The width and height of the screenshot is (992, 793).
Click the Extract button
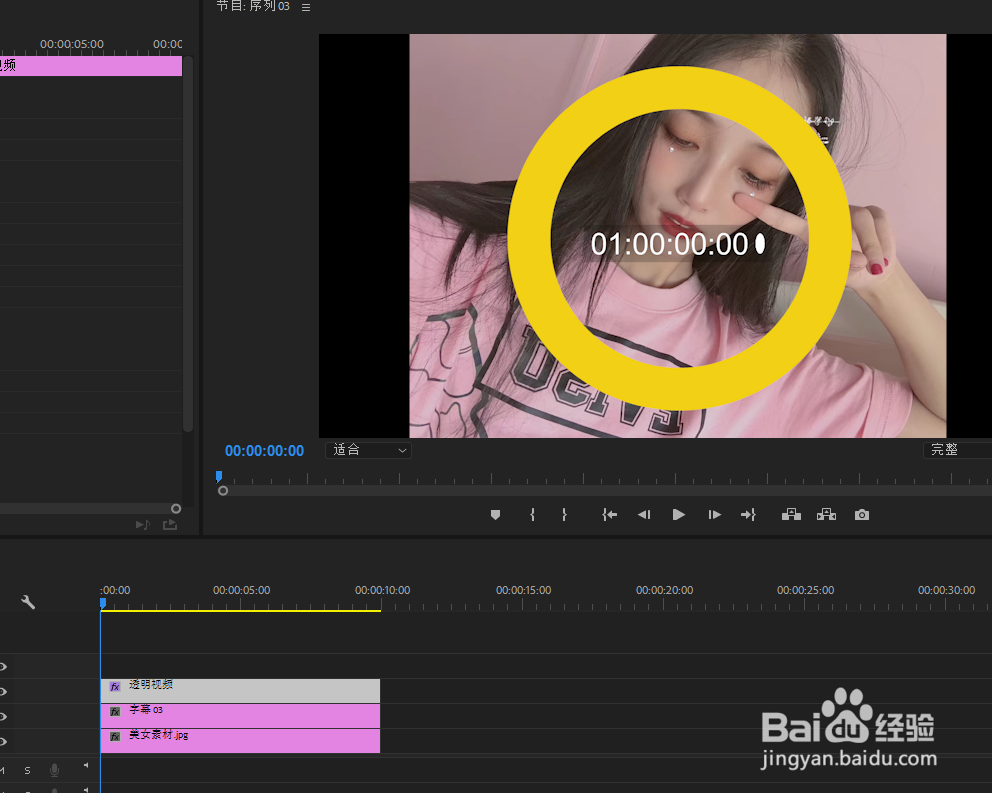(x=826, y=515)
